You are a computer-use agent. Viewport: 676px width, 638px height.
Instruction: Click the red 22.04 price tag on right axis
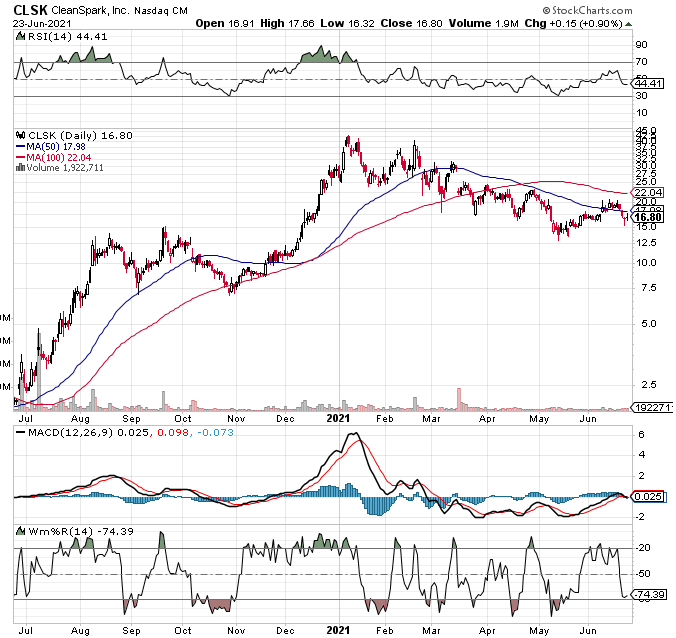(x=648, y=192)
